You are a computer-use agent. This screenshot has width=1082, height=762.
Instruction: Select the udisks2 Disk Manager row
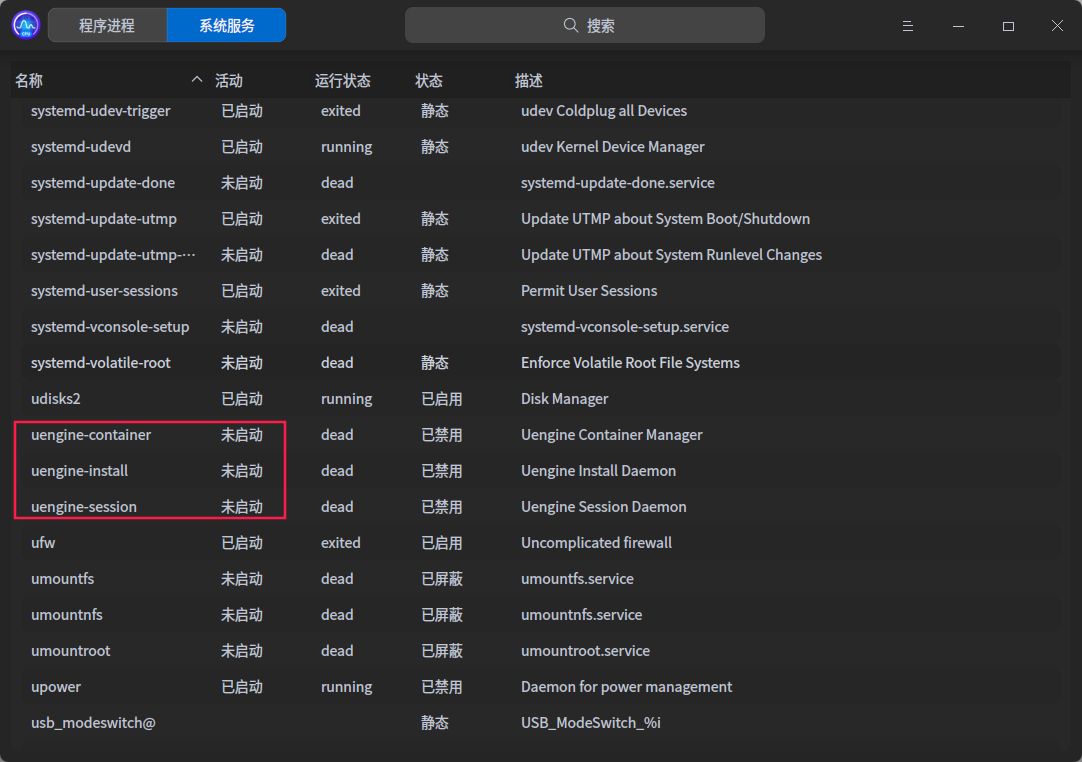(x=56, y=399)
